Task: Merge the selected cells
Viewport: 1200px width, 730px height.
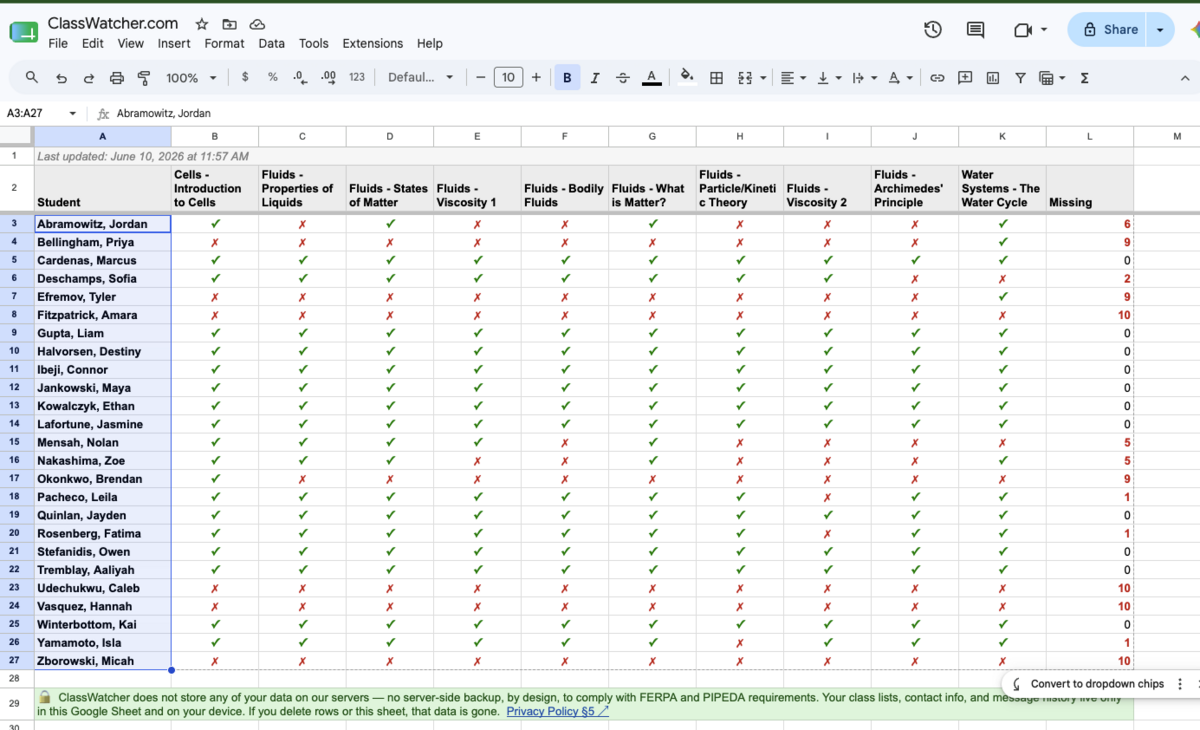Action: pos(745,77)
